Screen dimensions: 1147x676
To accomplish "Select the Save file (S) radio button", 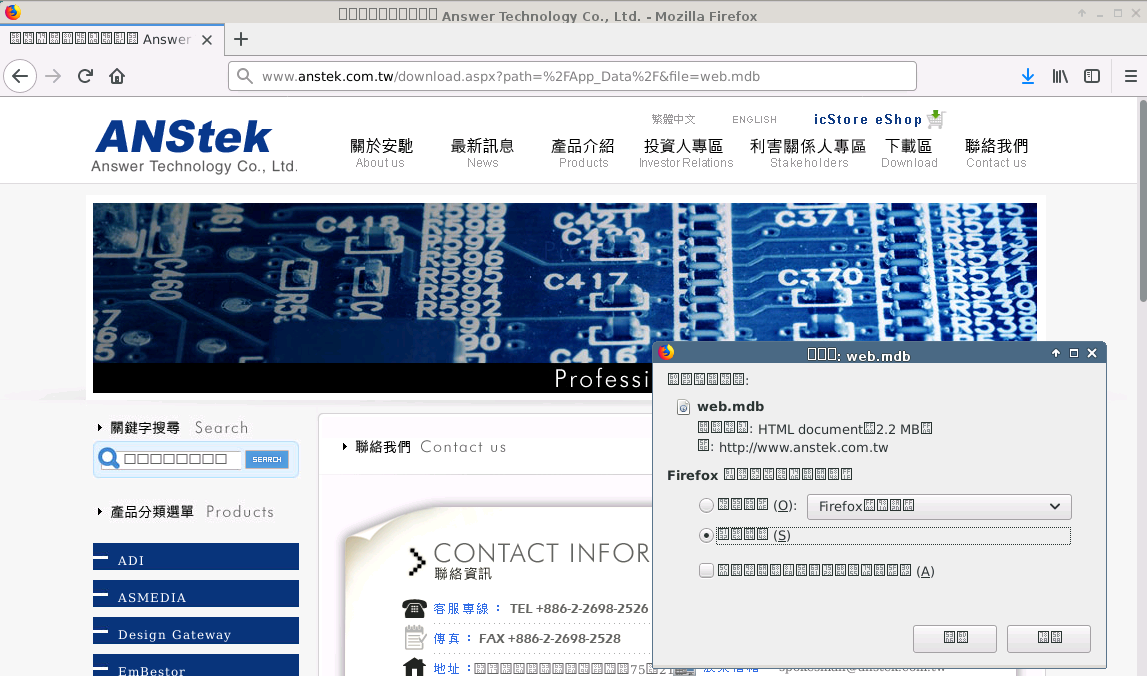I will point(706,536).
